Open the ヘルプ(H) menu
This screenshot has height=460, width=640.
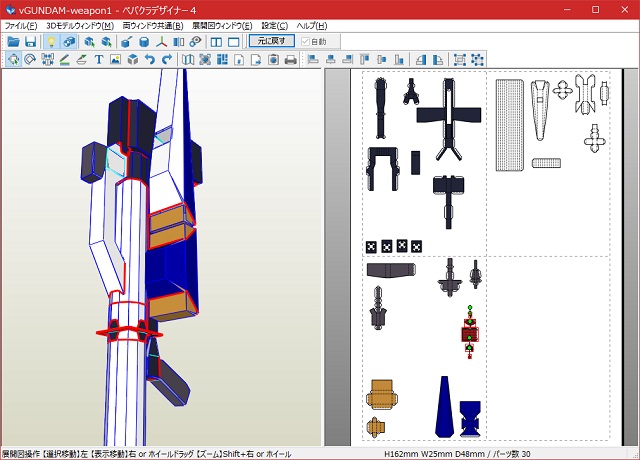point(312,26)
